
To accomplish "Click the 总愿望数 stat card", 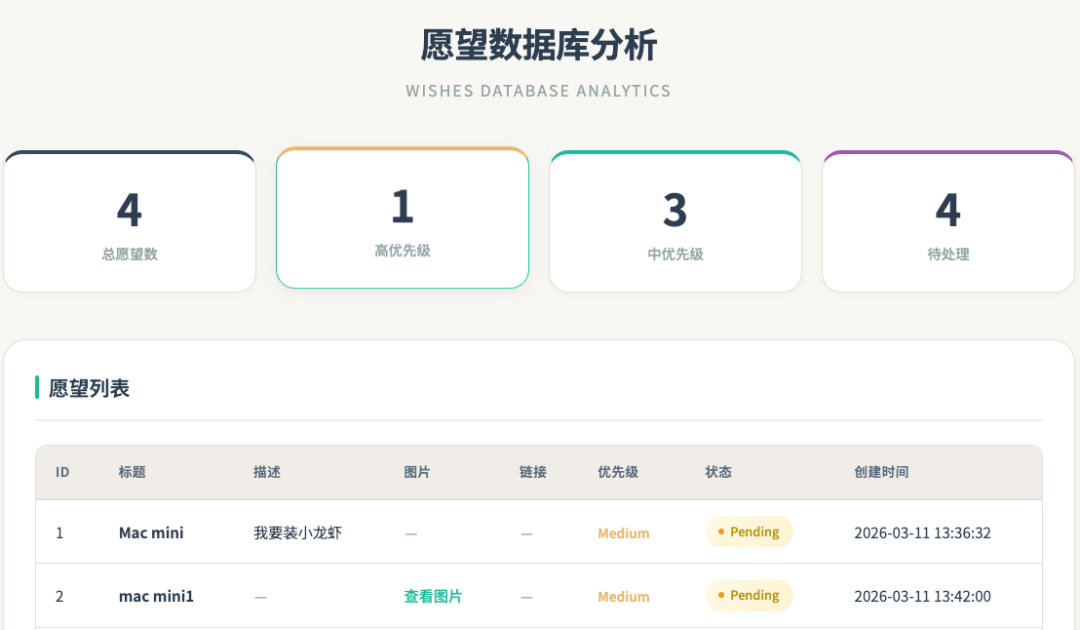I will (129, 221).
